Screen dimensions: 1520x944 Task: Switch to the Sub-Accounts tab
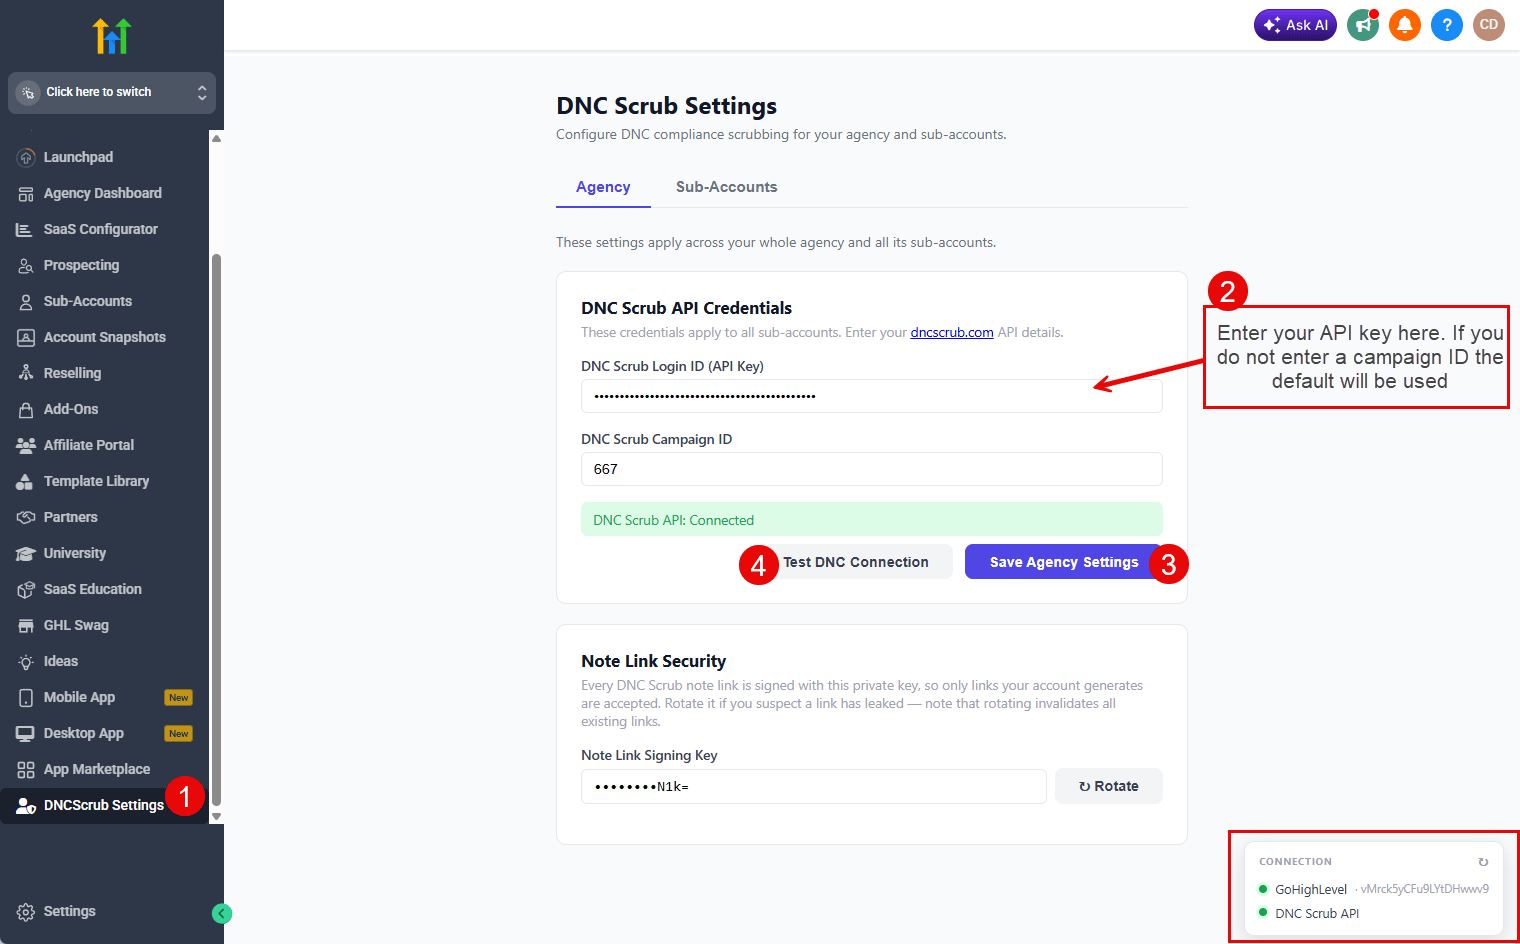tap(727, 187)
